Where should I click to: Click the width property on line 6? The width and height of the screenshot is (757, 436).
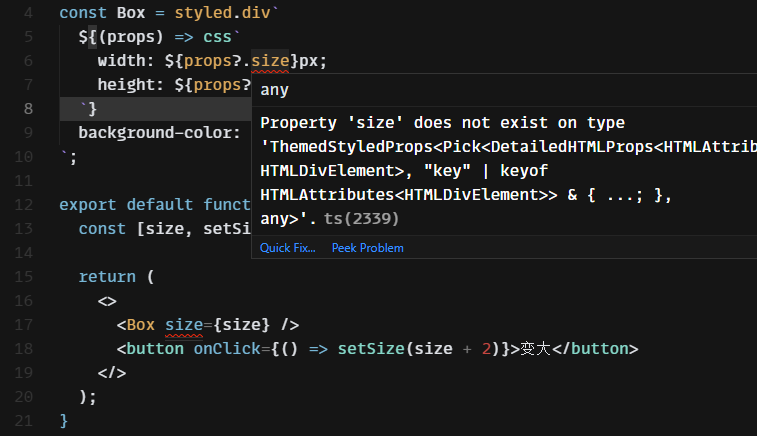121,61
